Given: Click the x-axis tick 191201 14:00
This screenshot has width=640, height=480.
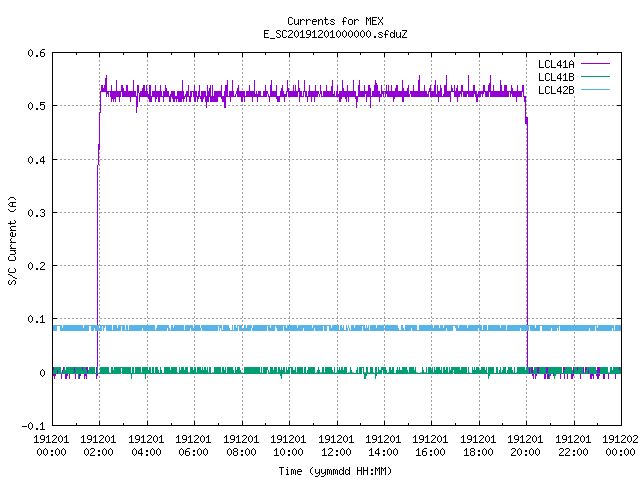Looking at the screenshot, I should coord(383,446).
